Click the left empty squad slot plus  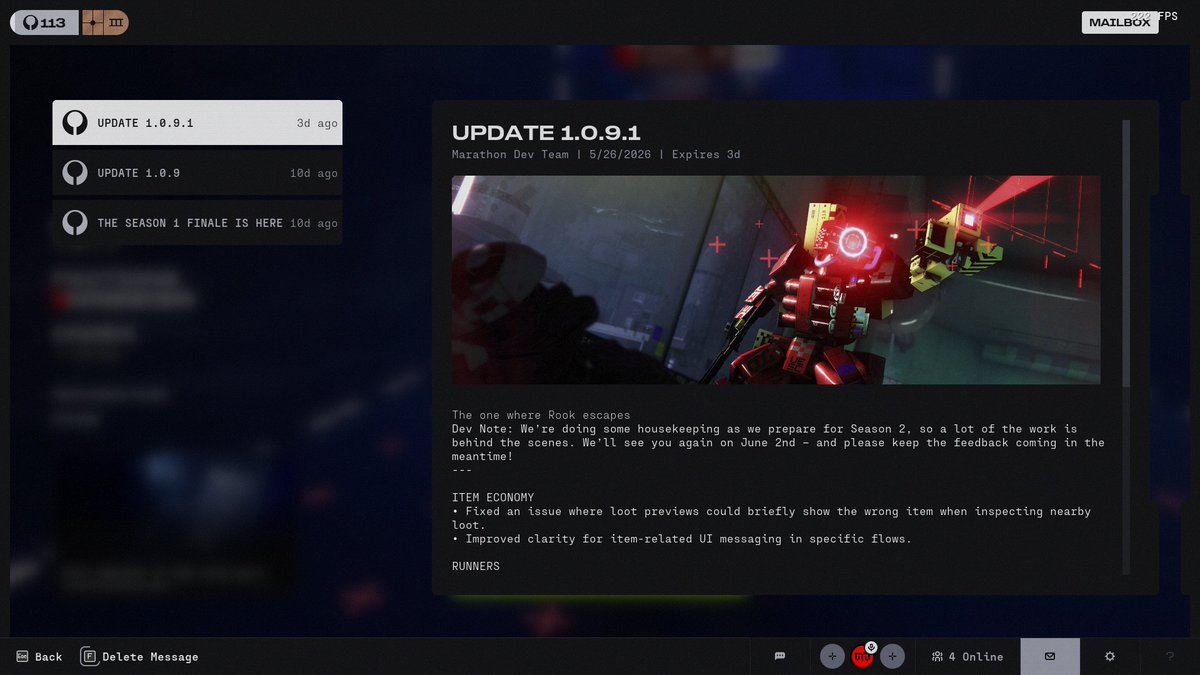tap(832, 656)
